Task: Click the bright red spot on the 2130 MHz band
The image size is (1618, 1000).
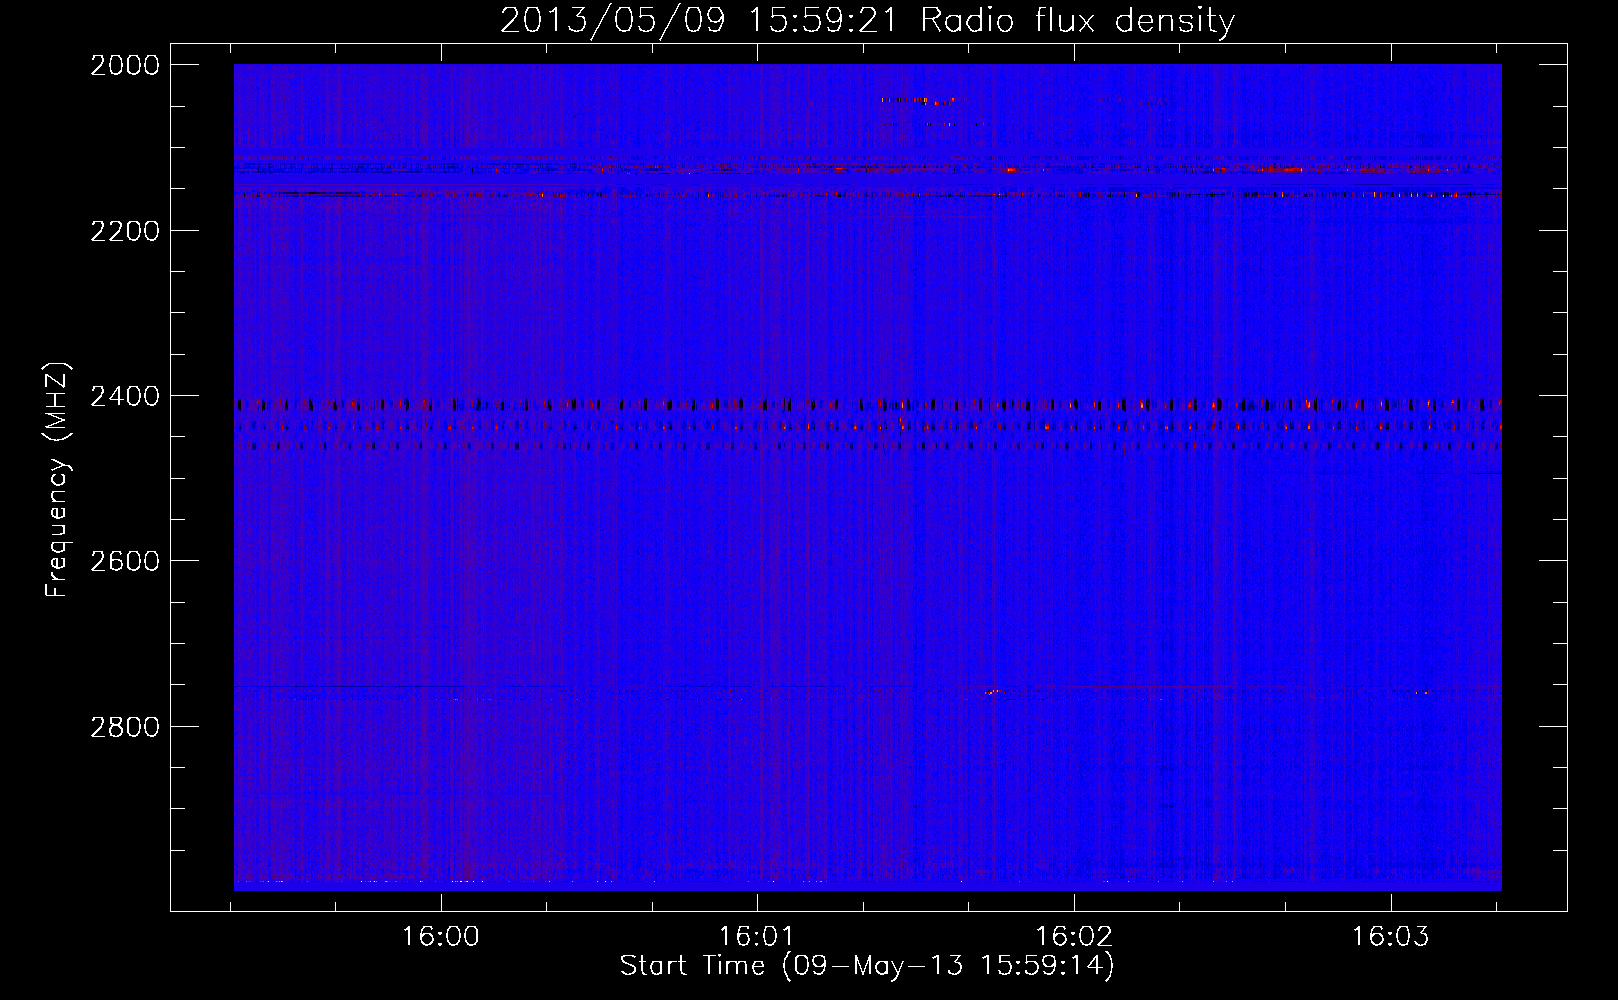Action: (1010, 171)
